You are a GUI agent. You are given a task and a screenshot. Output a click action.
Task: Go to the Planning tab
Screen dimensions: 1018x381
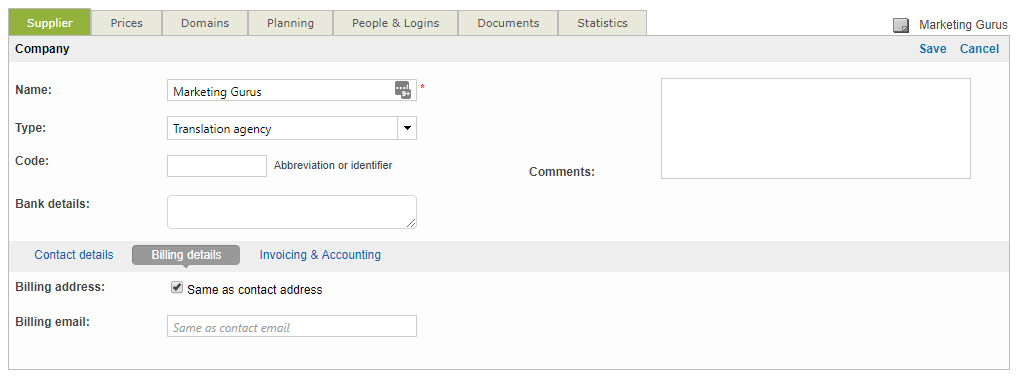[290, 23]
